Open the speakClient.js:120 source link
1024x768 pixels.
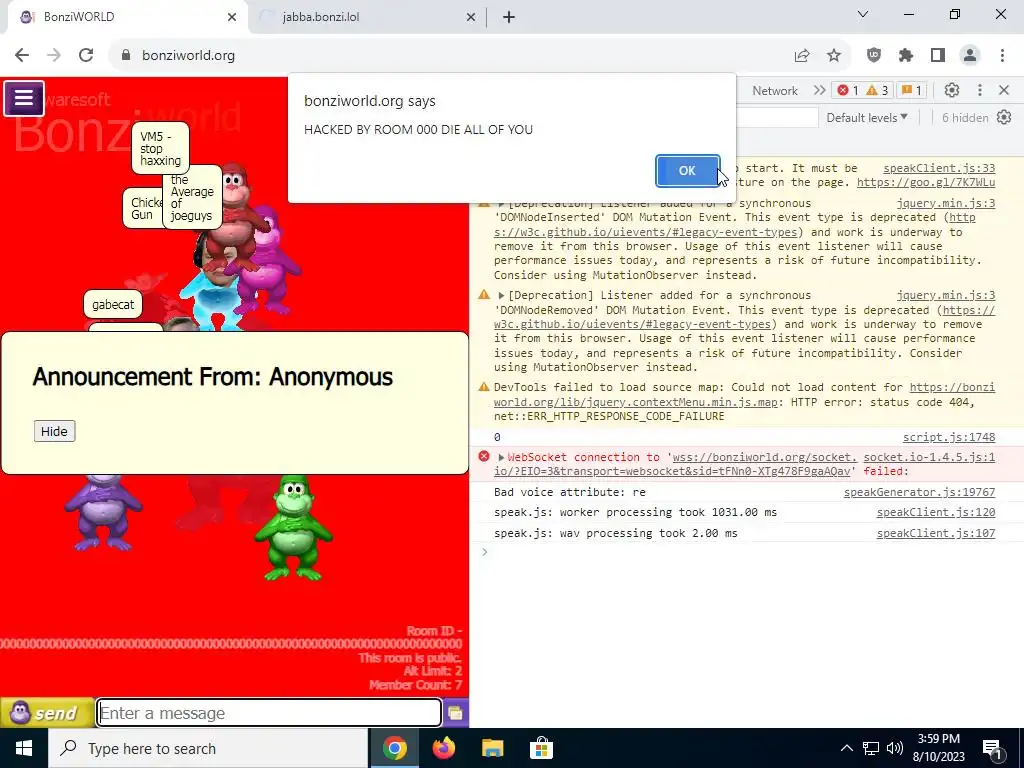[936, 512]
